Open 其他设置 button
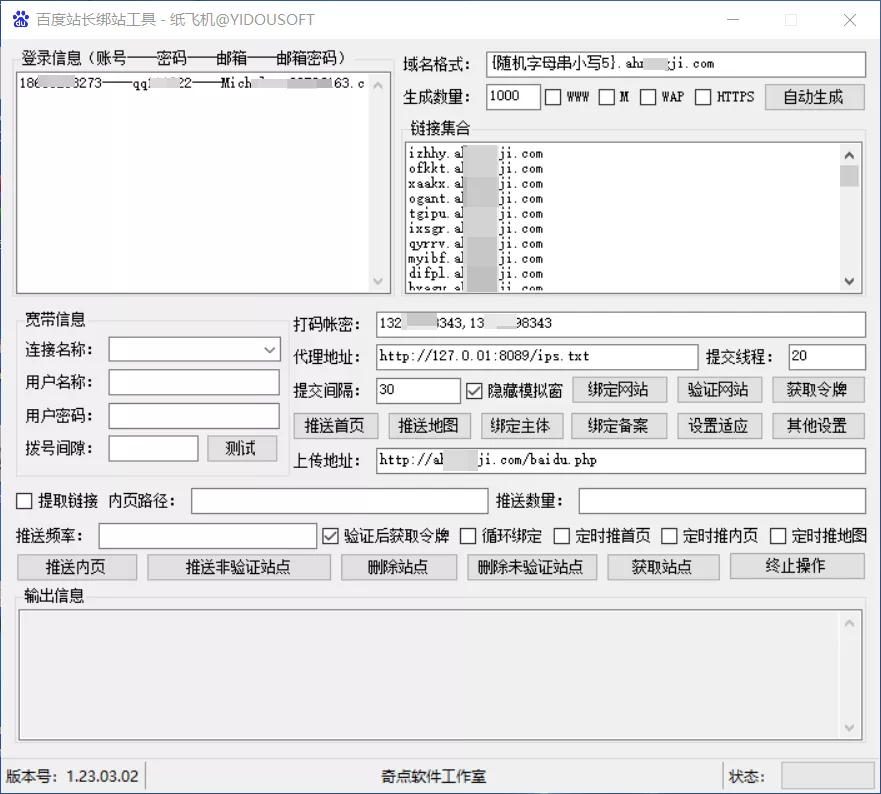 coord(818,426)
